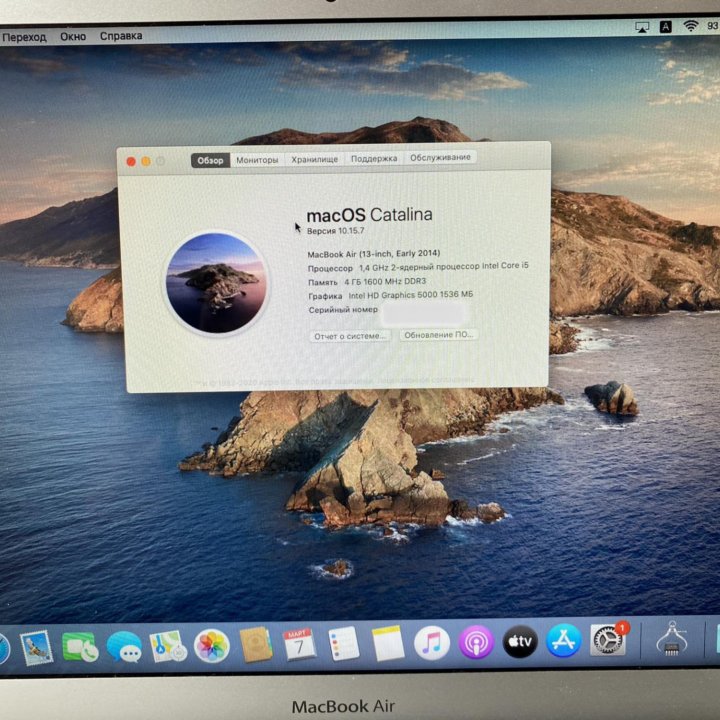The height and width of the screenshot is (720, 720).
Task: Open System Information icon in Dock
Action: pos(672,639)
